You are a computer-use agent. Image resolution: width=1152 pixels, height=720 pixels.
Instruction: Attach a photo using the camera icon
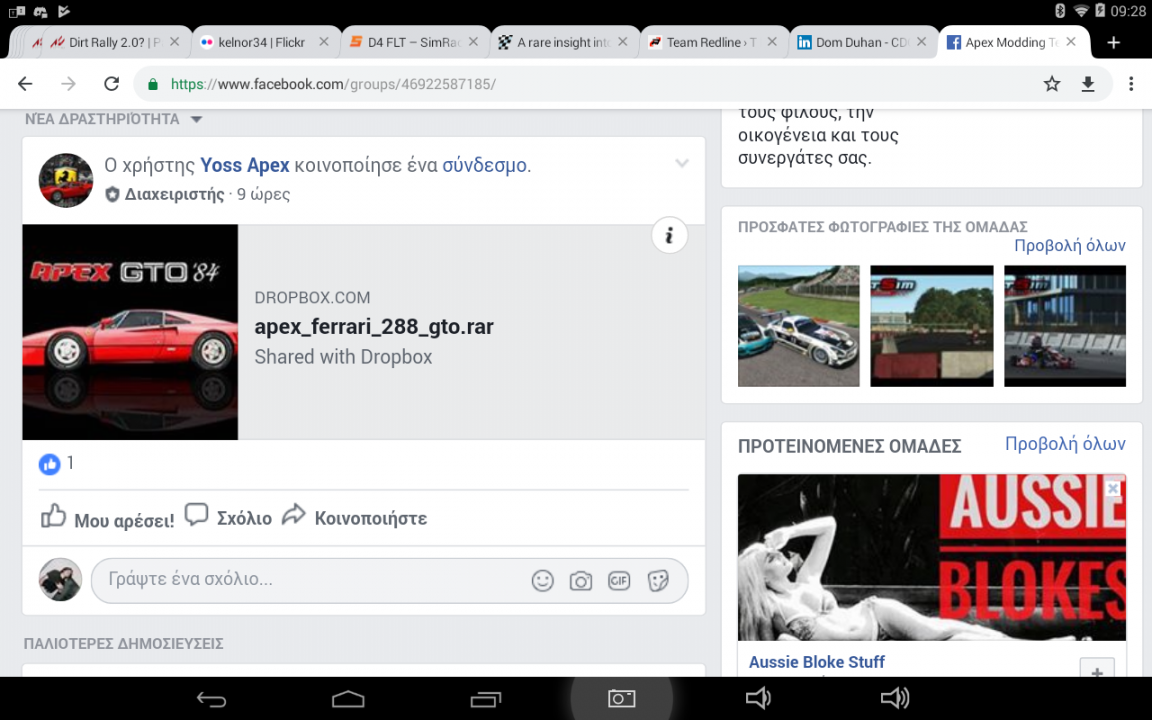[580, 580]
